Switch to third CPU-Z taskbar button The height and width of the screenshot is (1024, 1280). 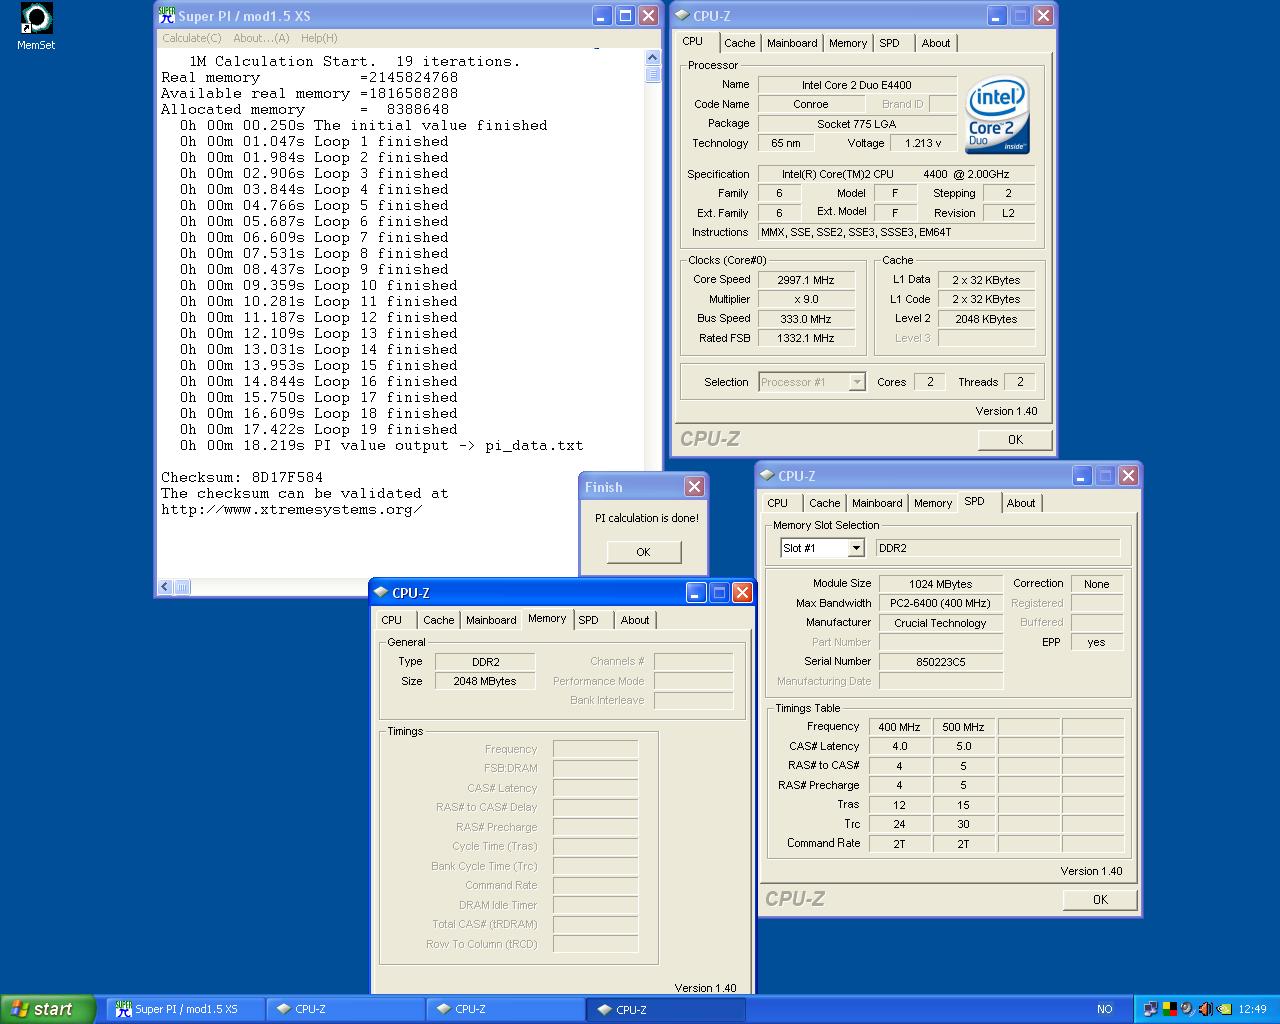[665, 1009]
